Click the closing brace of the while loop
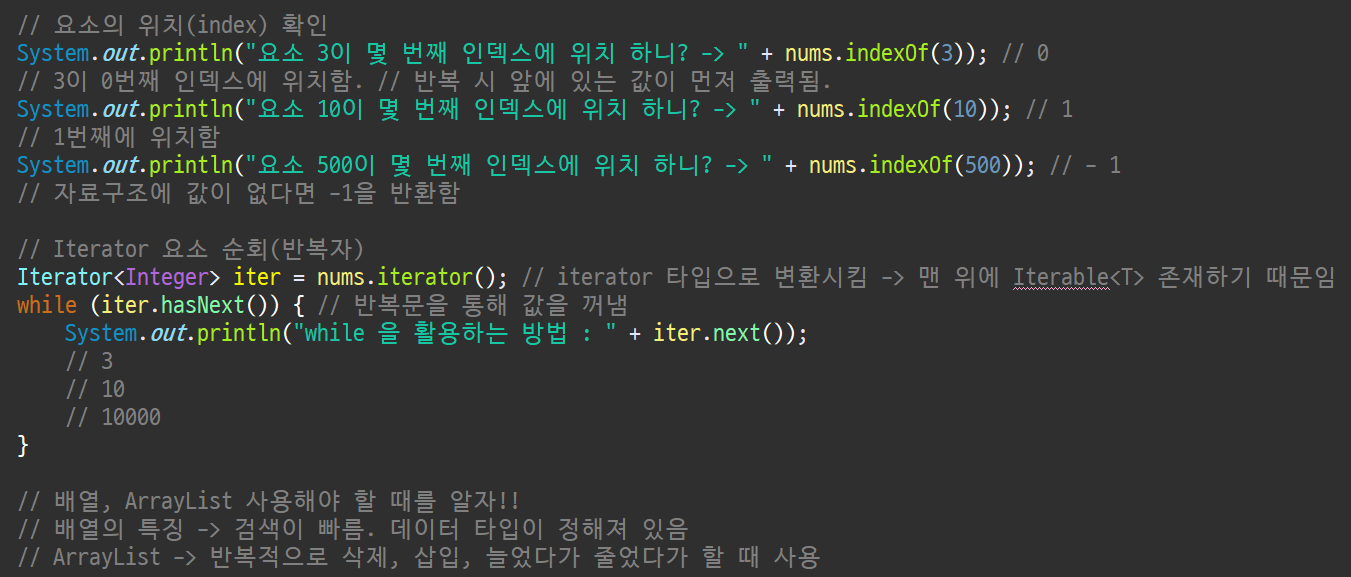1351x577 pixels. (23, 444)
